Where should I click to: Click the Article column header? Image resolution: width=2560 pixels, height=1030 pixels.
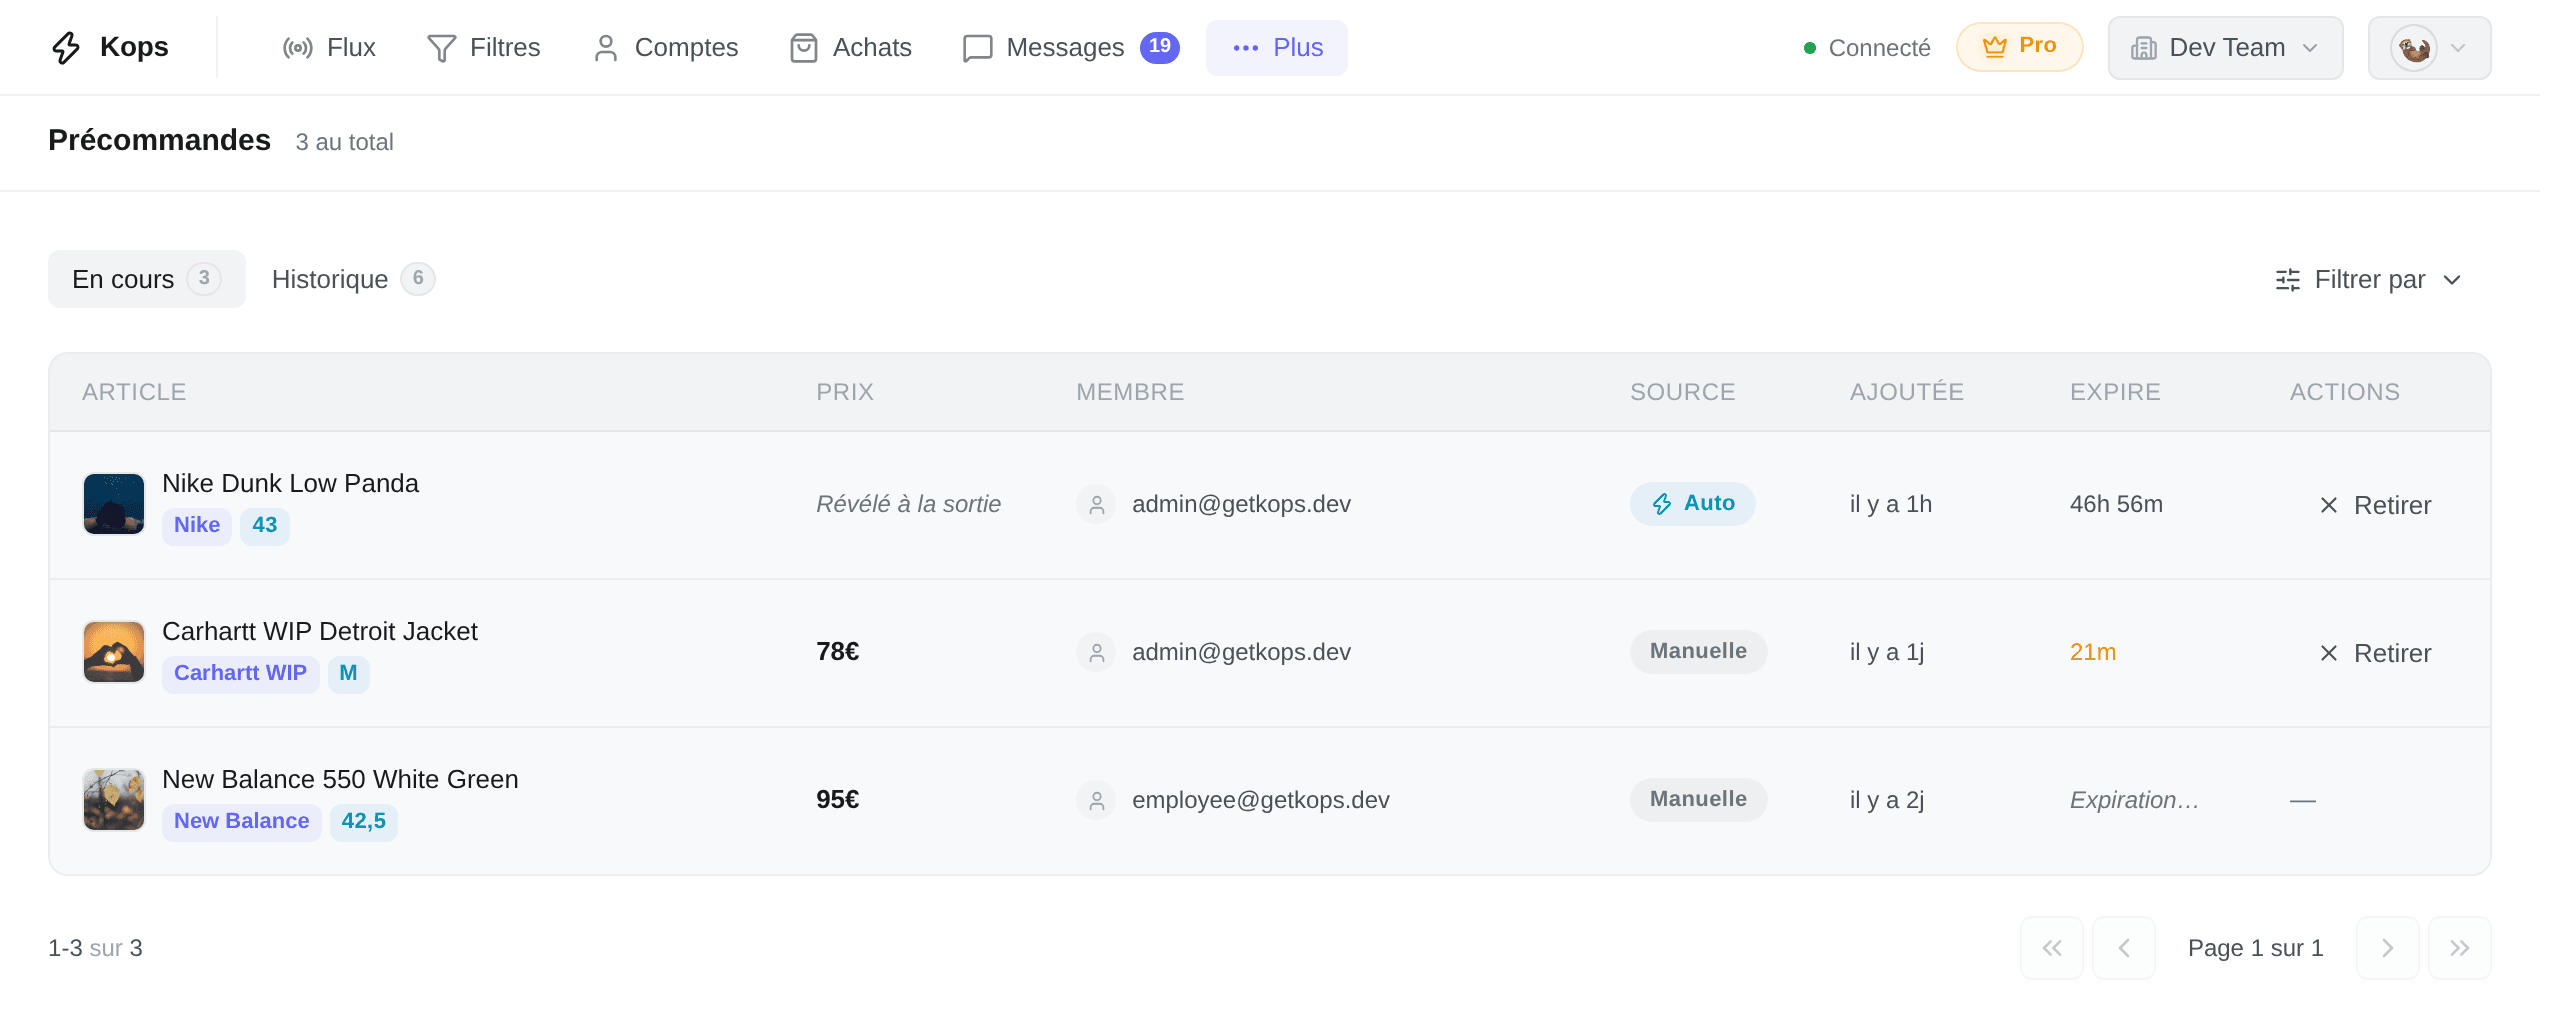(134, 392)
